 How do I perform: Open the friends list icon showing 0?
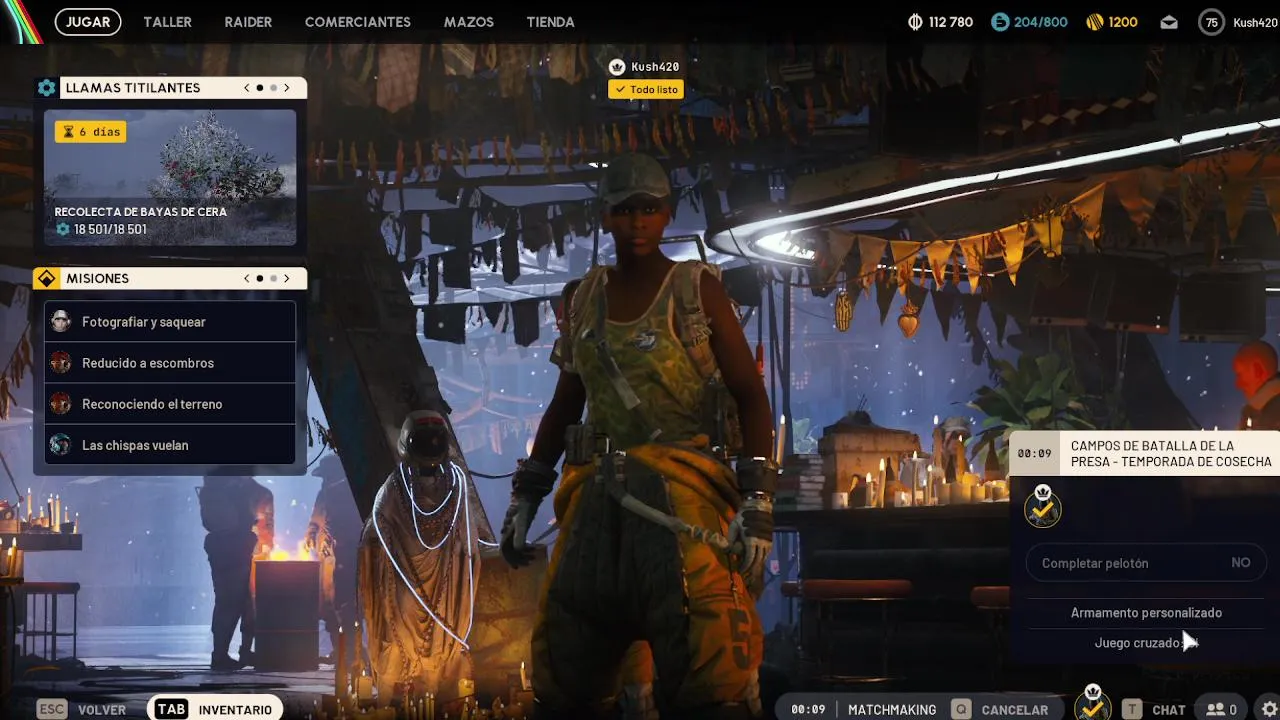click(x=1222, y=710)
